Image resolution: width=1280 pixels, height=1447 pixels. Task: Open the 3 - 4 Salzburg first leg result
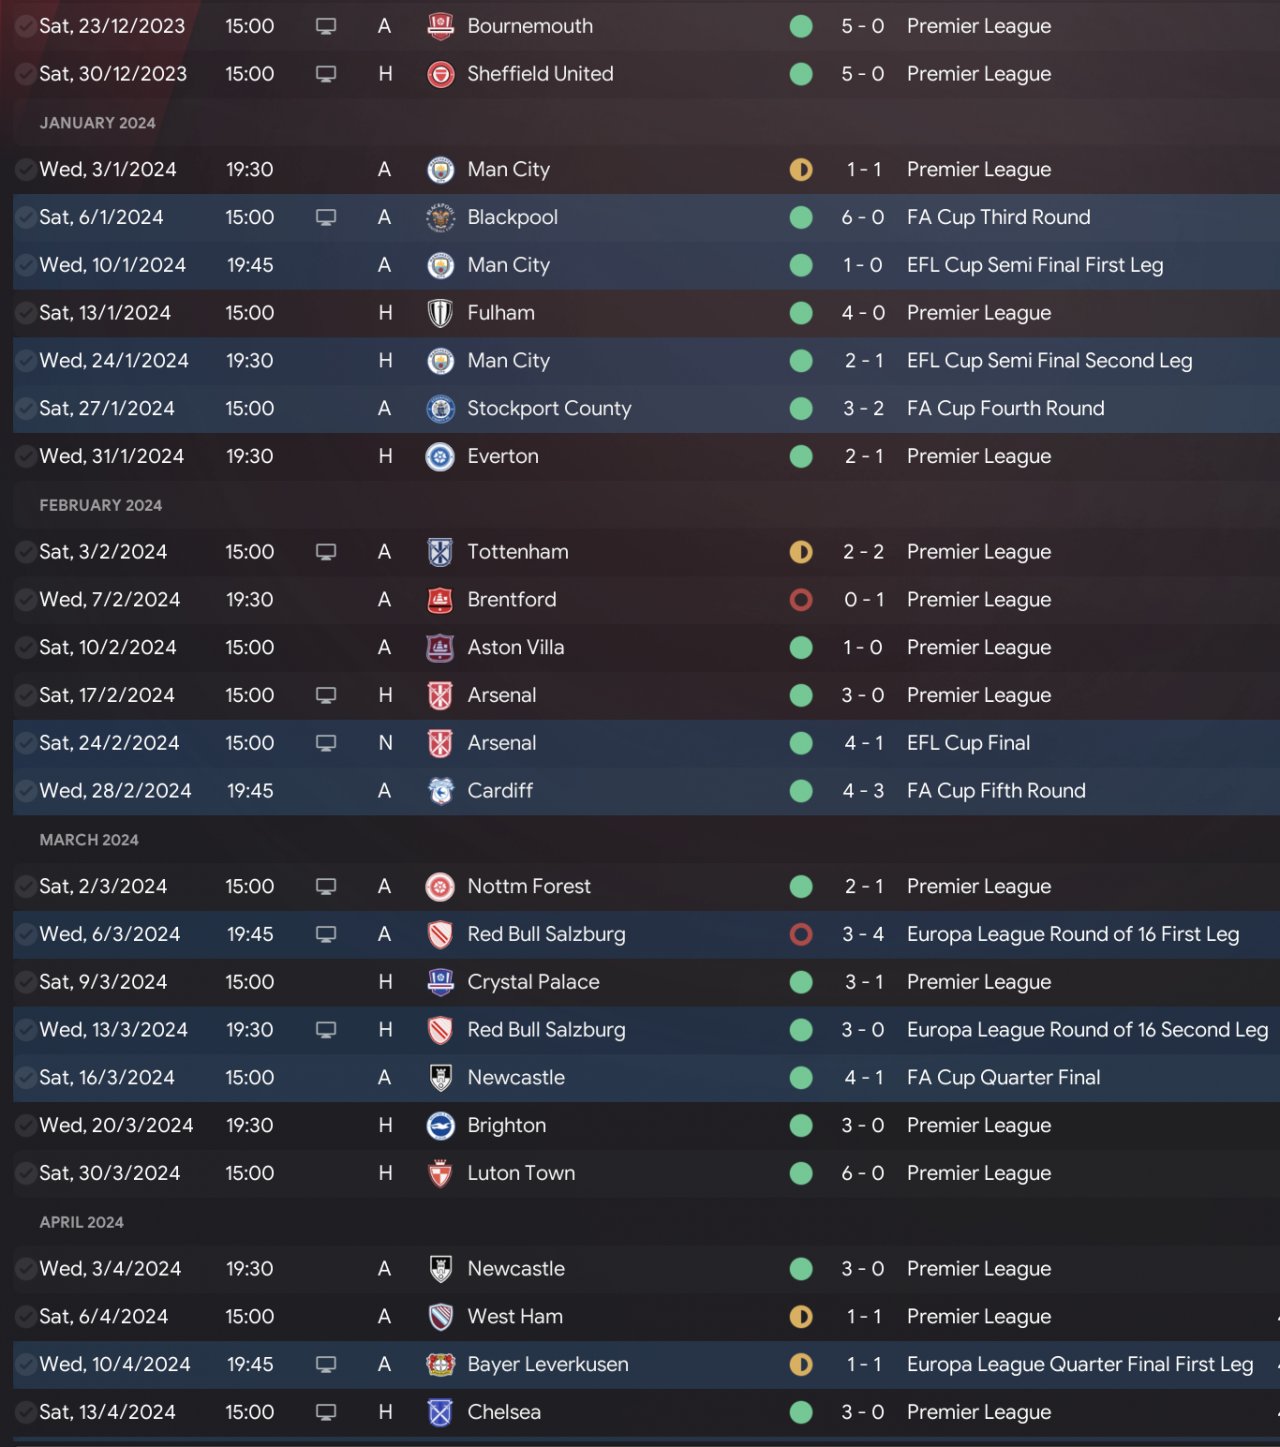[x=863, y=934]
